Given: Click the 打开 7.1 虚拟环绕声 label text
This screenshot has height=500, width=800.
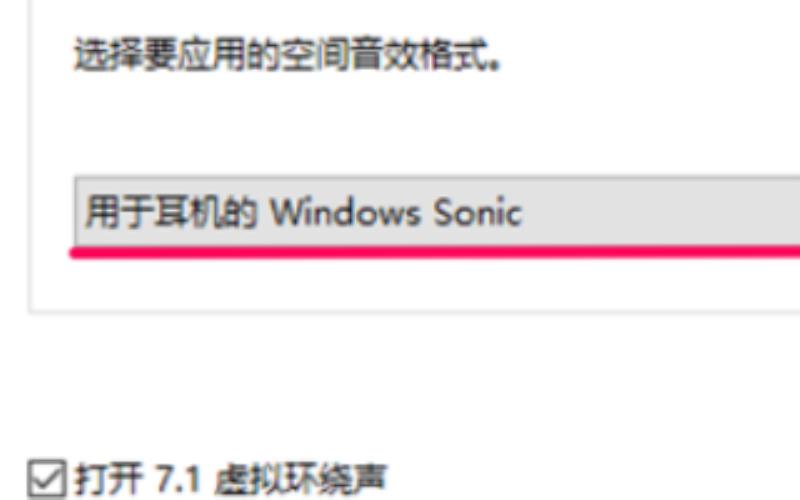Looking at the screenshot, I should tap(231, 479).
